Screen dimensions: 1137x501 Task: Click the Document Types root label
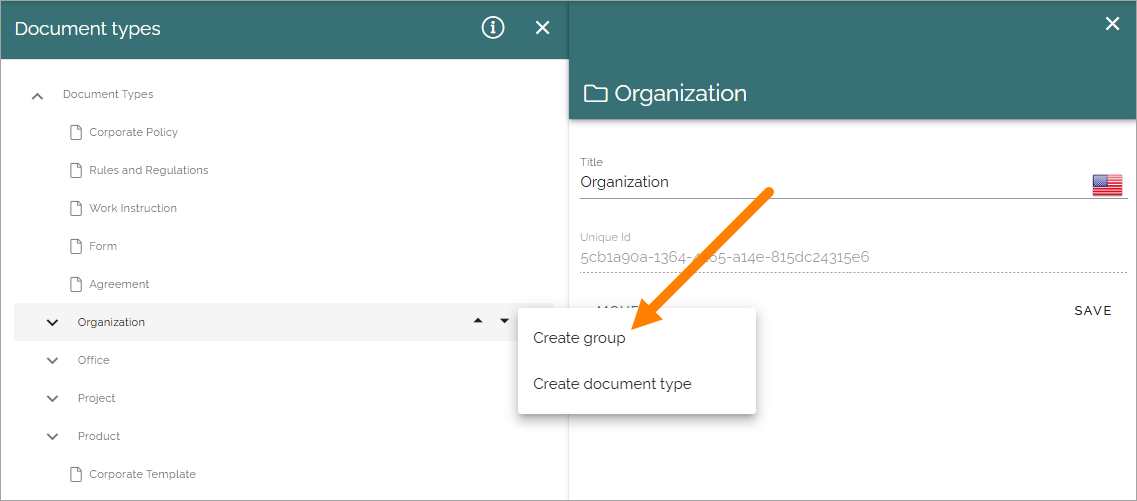[x=108, y=94]
